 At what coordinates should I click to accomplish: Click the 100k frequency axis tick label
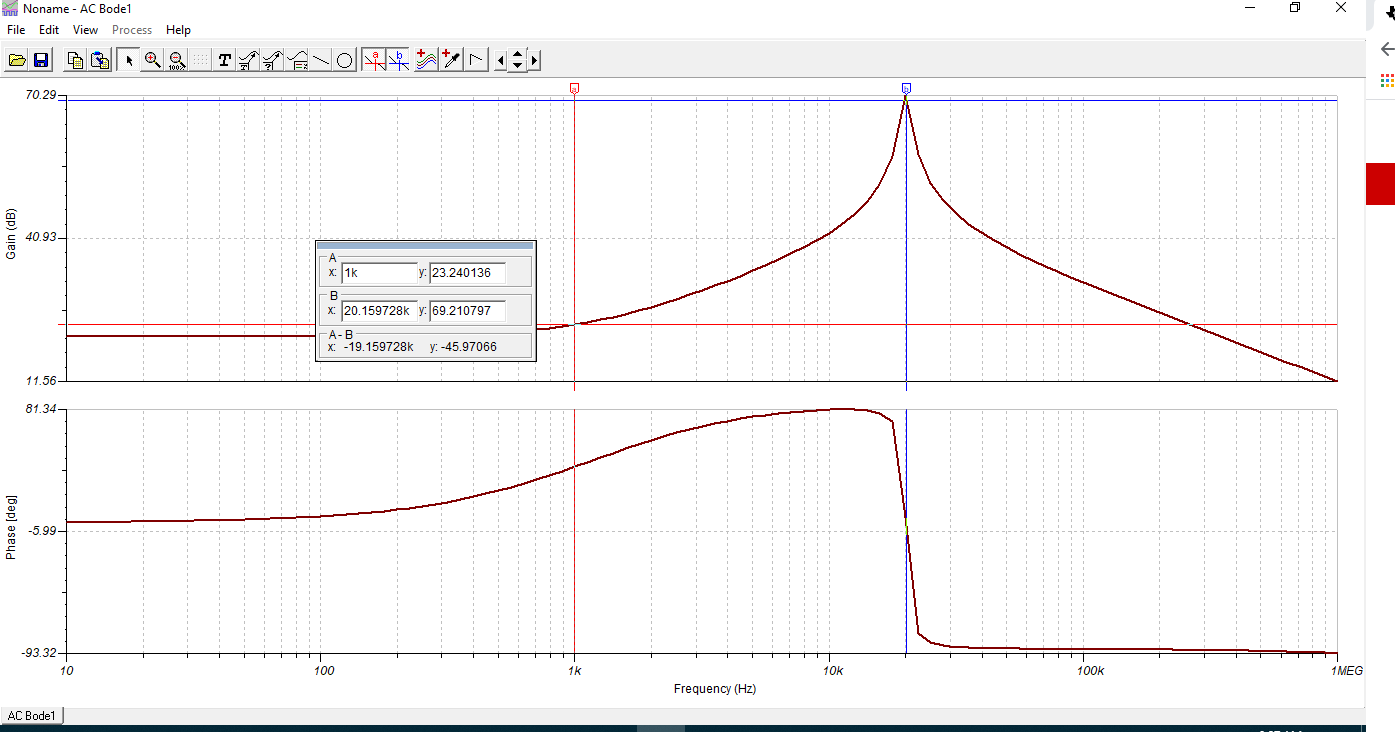(1090, 670)
